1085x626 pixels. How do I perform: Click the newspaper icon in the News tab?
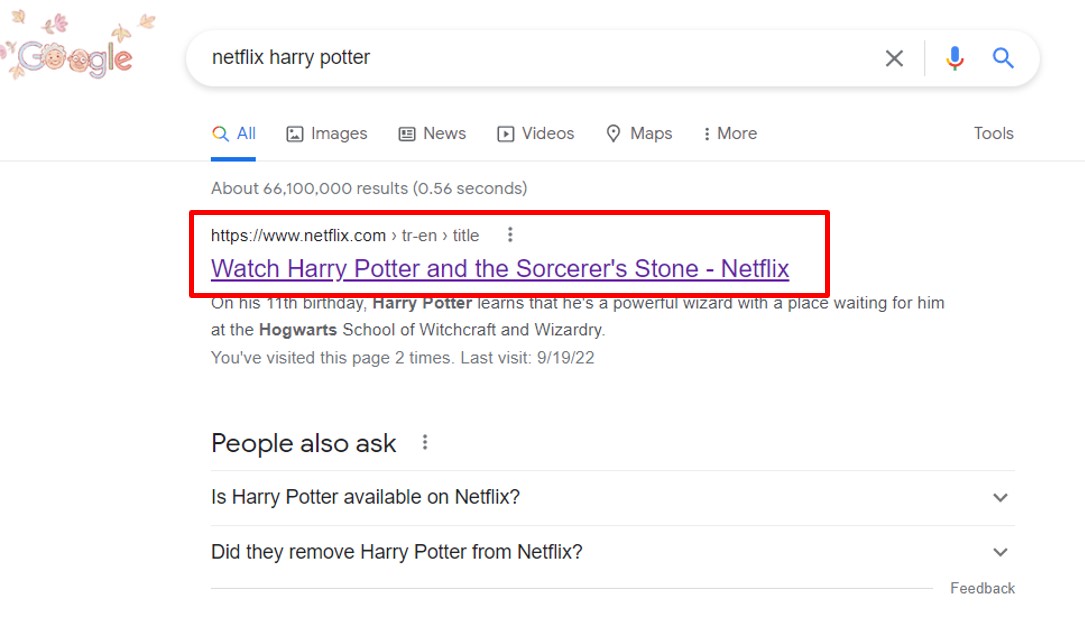coord(406,133)
